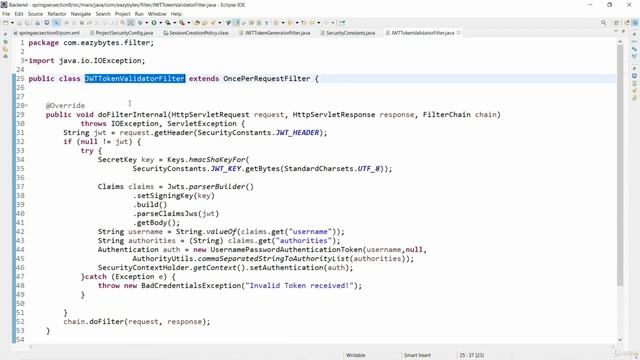The width and height of the screenshot is (640, 360).
Task: Click the JWT_KEY constant on line 35
Action: pyautogui.click(x=226, y=169)
